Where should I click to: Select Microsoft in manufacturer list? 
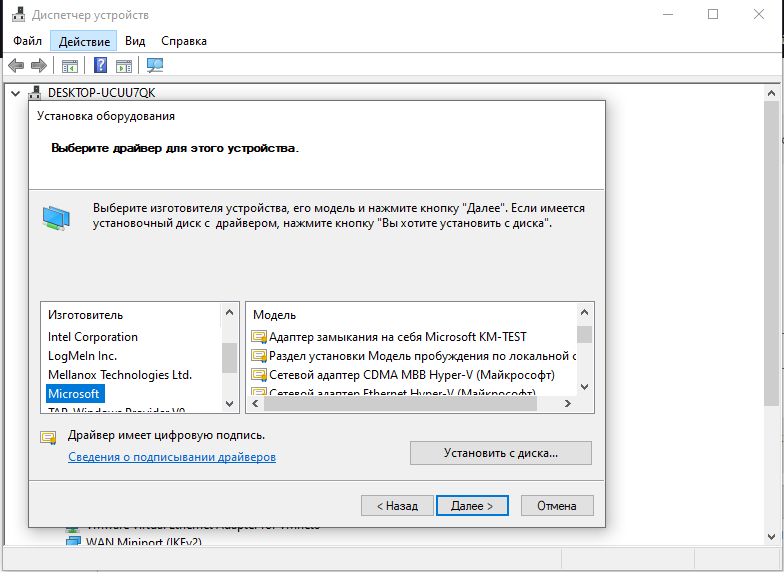point(75,394)
